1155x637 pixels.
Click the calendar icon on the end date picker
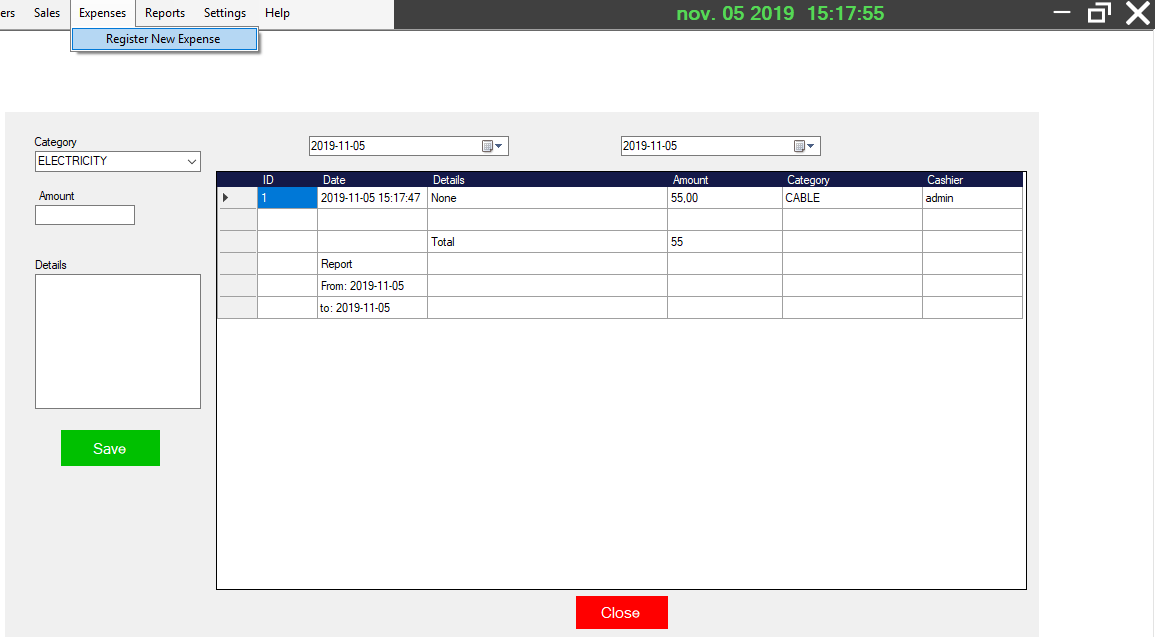pyautogui.click(x=800, y=145)
